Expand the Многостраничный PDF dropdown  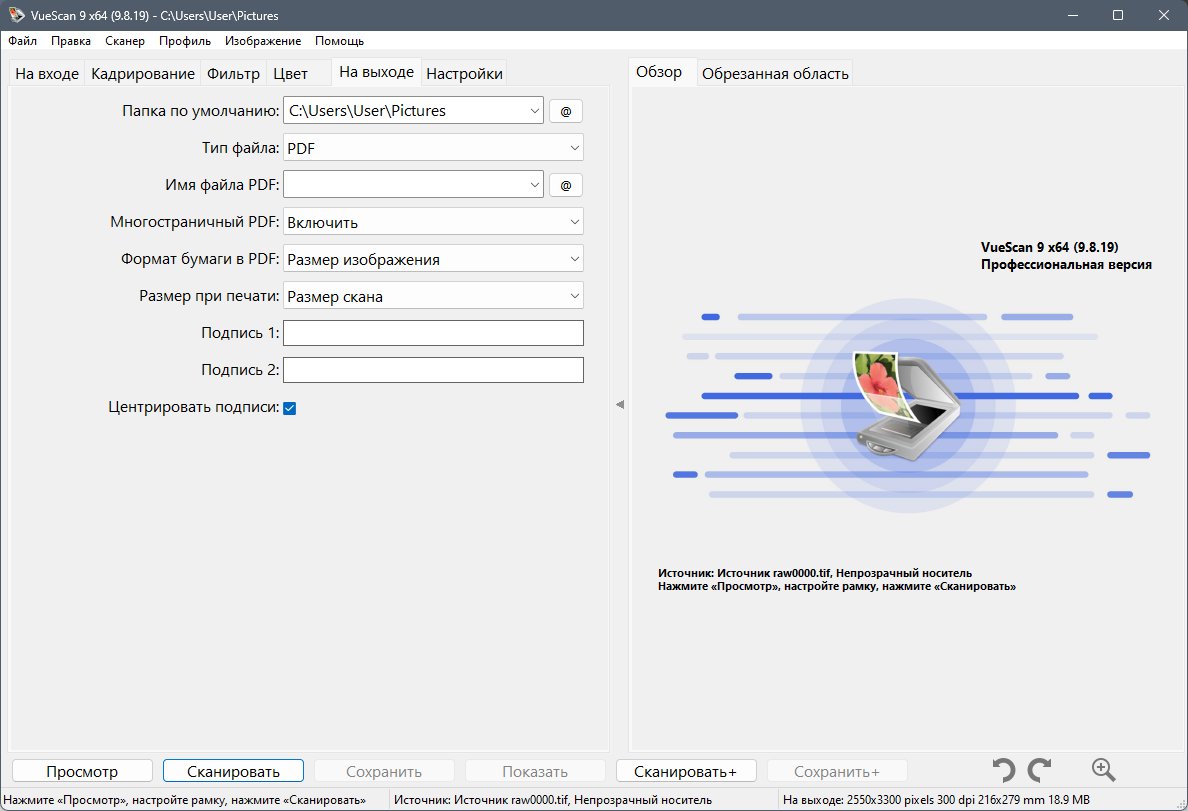pyautogui.click(x=433, y=222)
